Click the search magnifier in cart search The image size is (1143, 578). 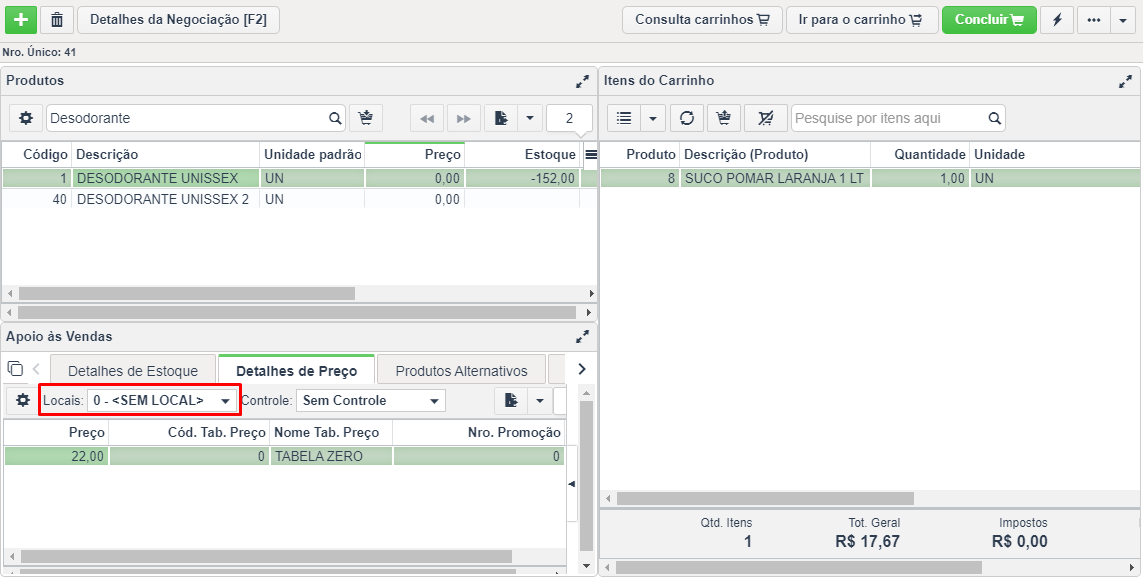(x=995, y=118)
